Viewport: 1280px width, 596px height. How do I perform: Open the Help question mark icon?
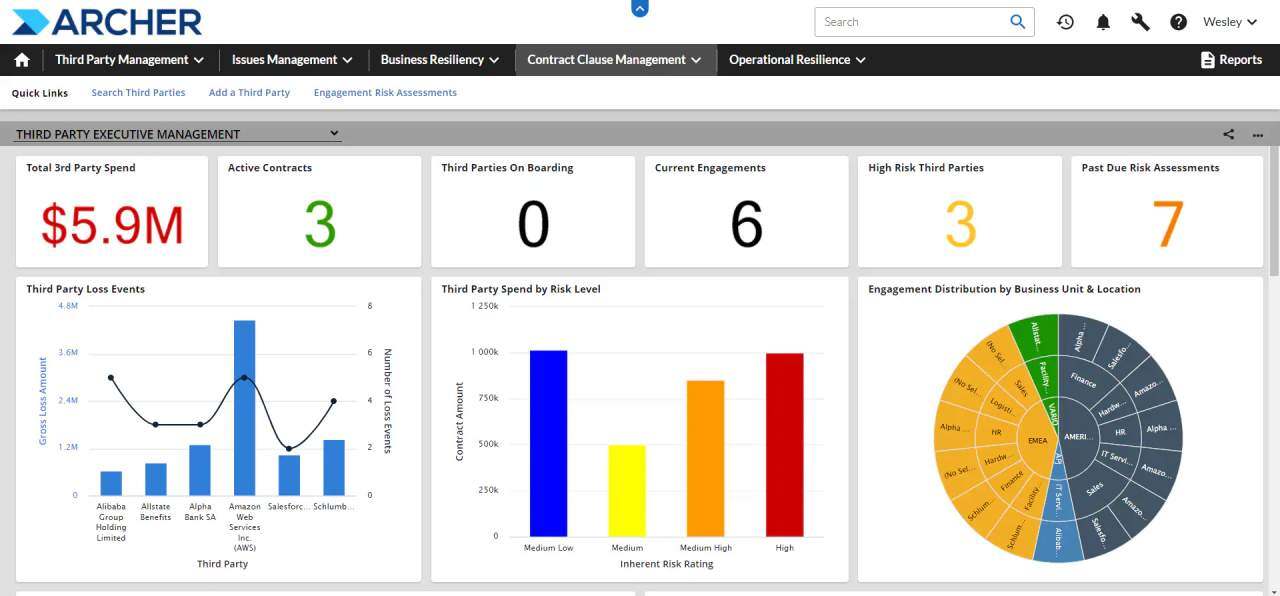(x=1178, y=21)
